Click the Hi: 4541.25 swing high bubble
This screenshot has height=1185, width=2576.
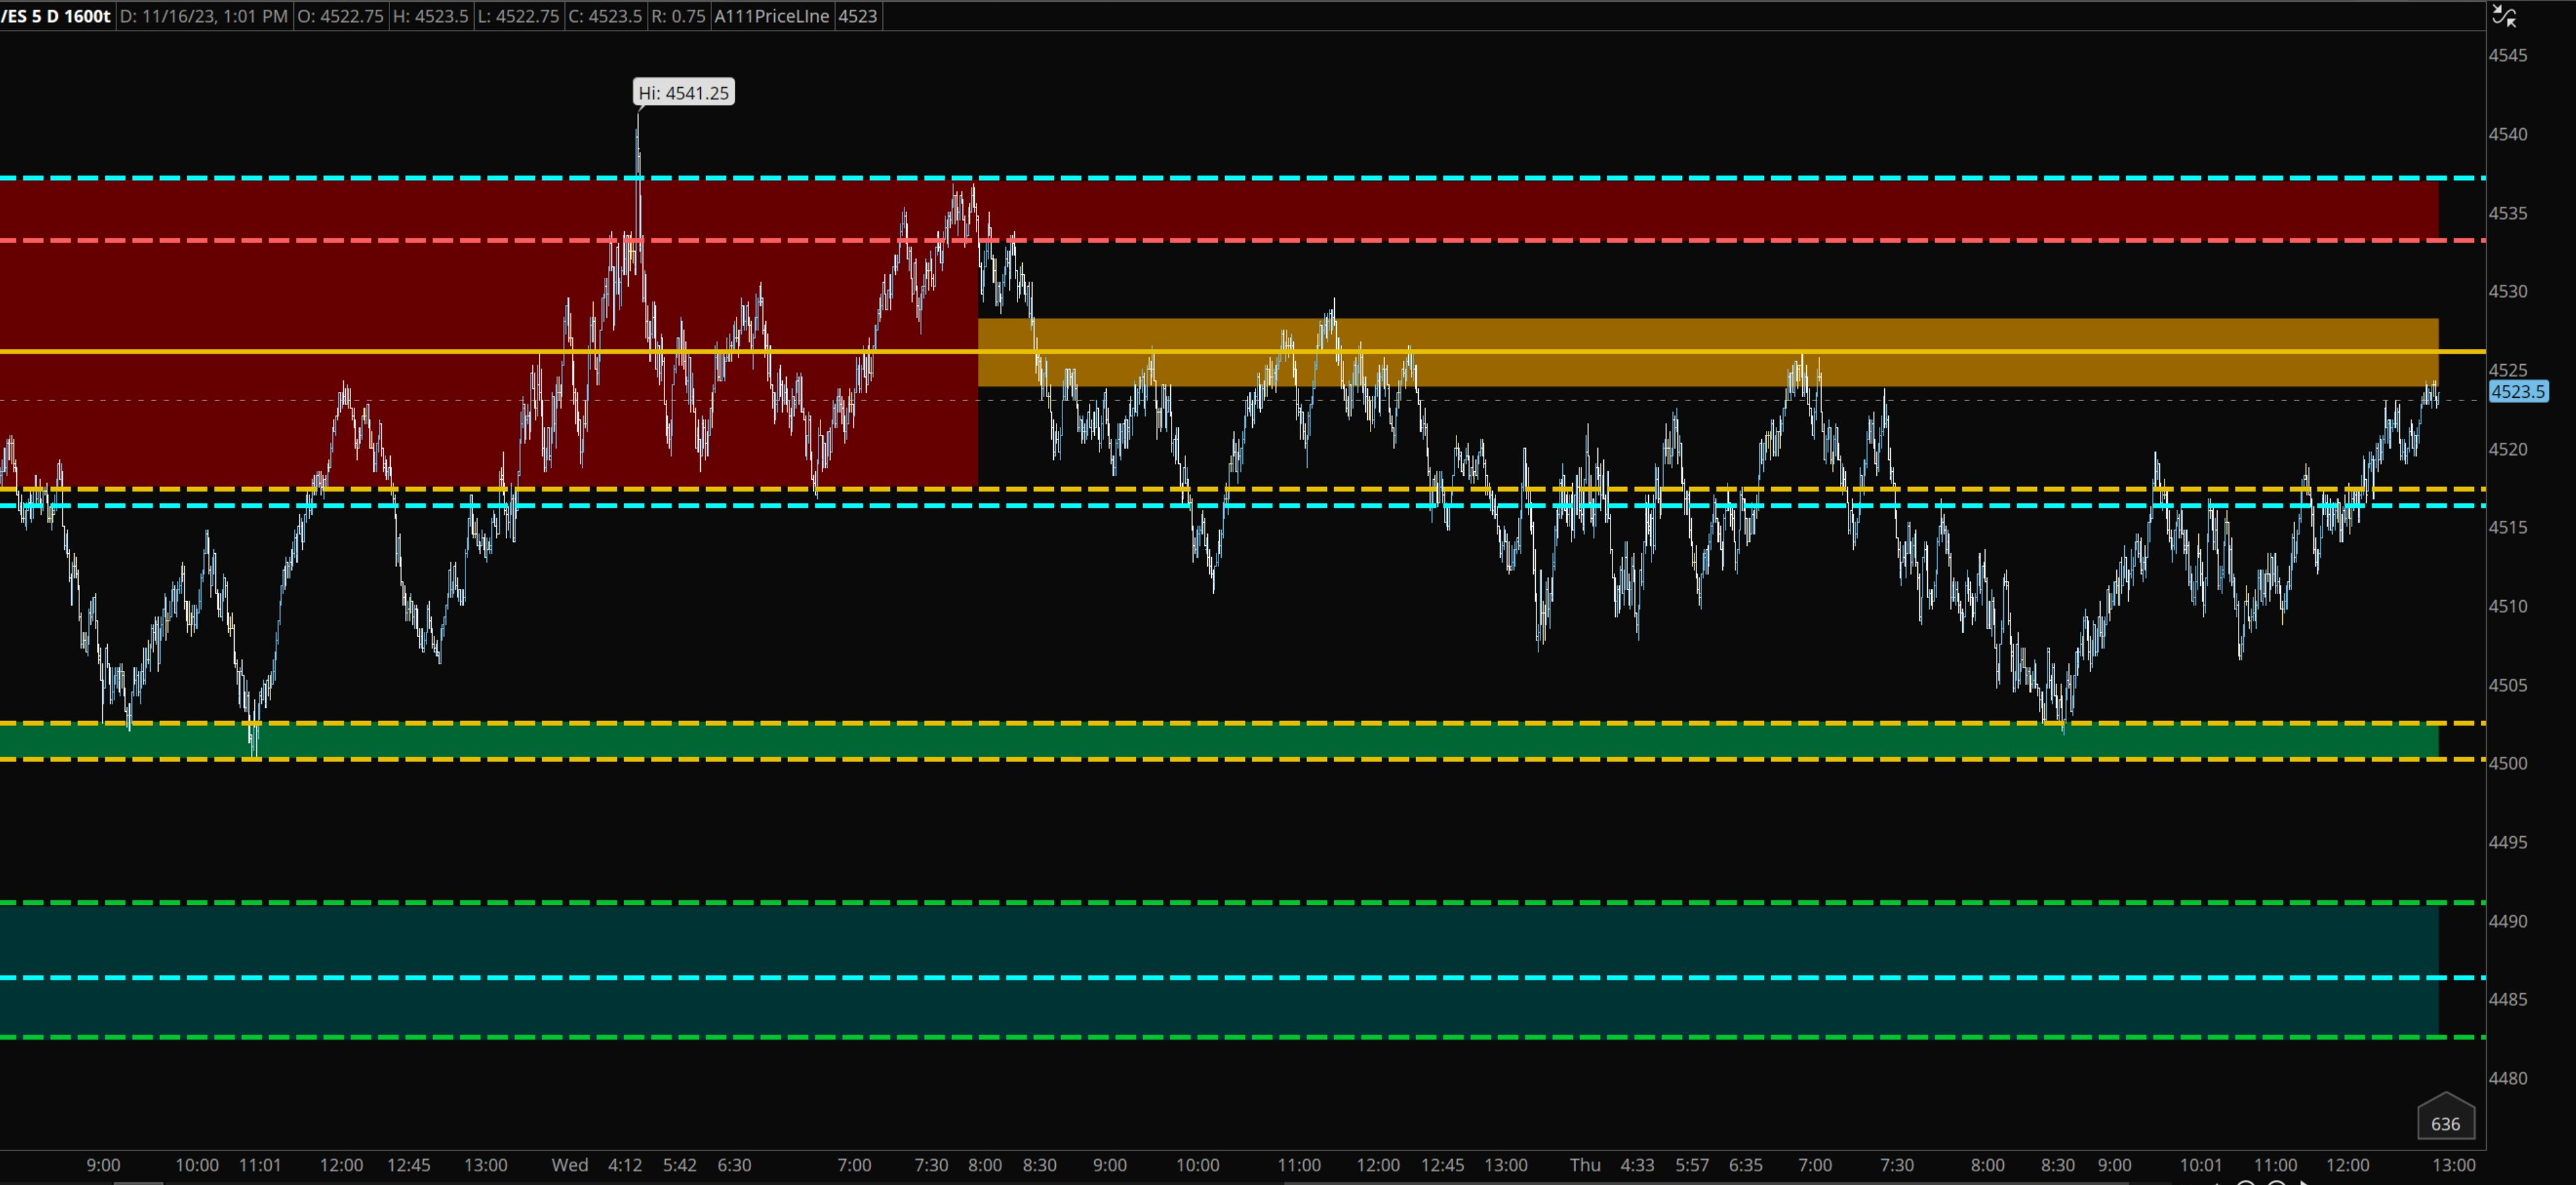tap(683, 92)
